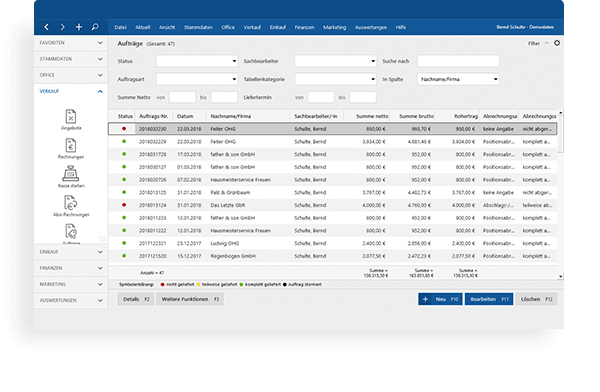Click status dot of order 2018032229
600x392 pixels.
point(124,141)
